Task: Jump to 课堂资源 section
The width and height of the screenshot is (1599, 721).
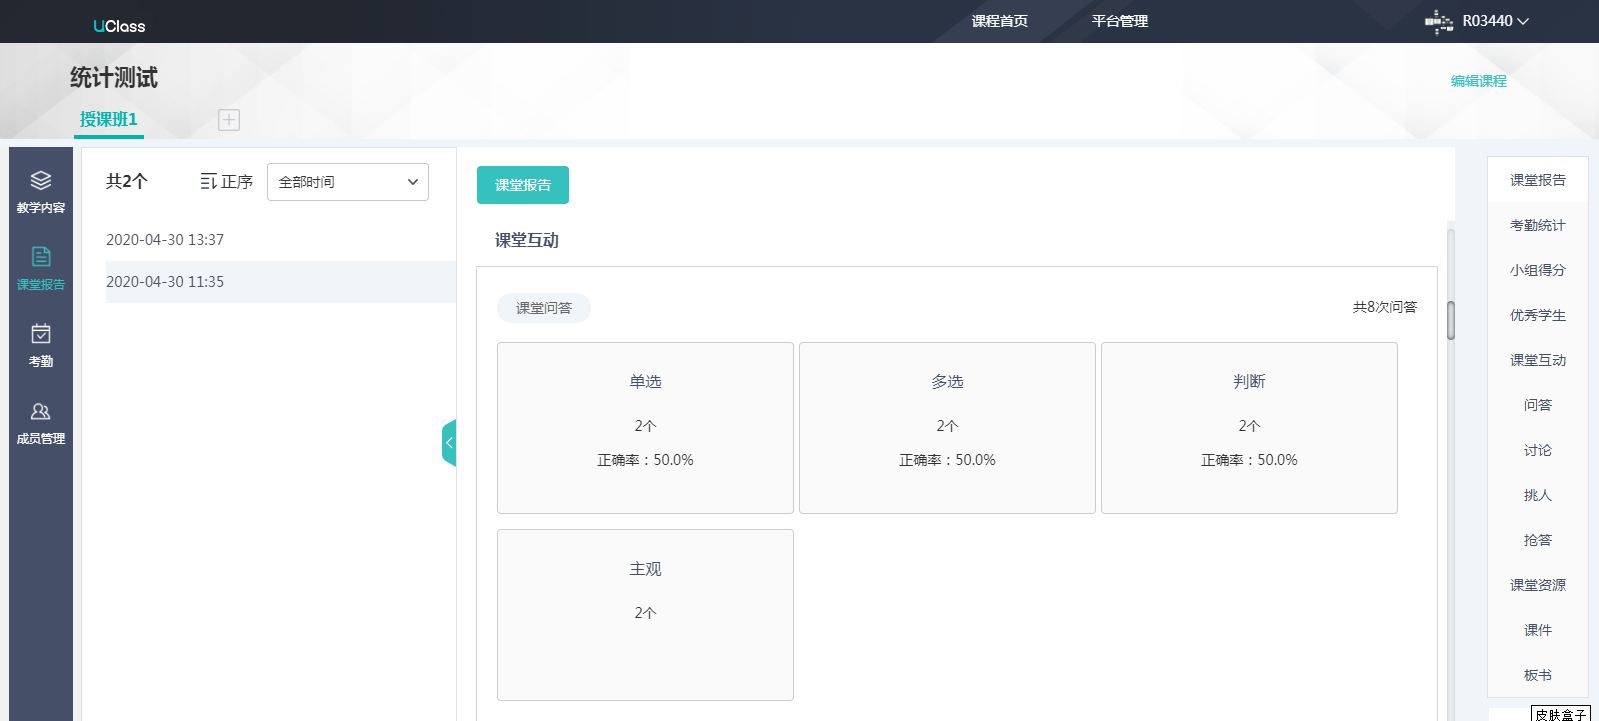Action: click(x=1538, y=585)
